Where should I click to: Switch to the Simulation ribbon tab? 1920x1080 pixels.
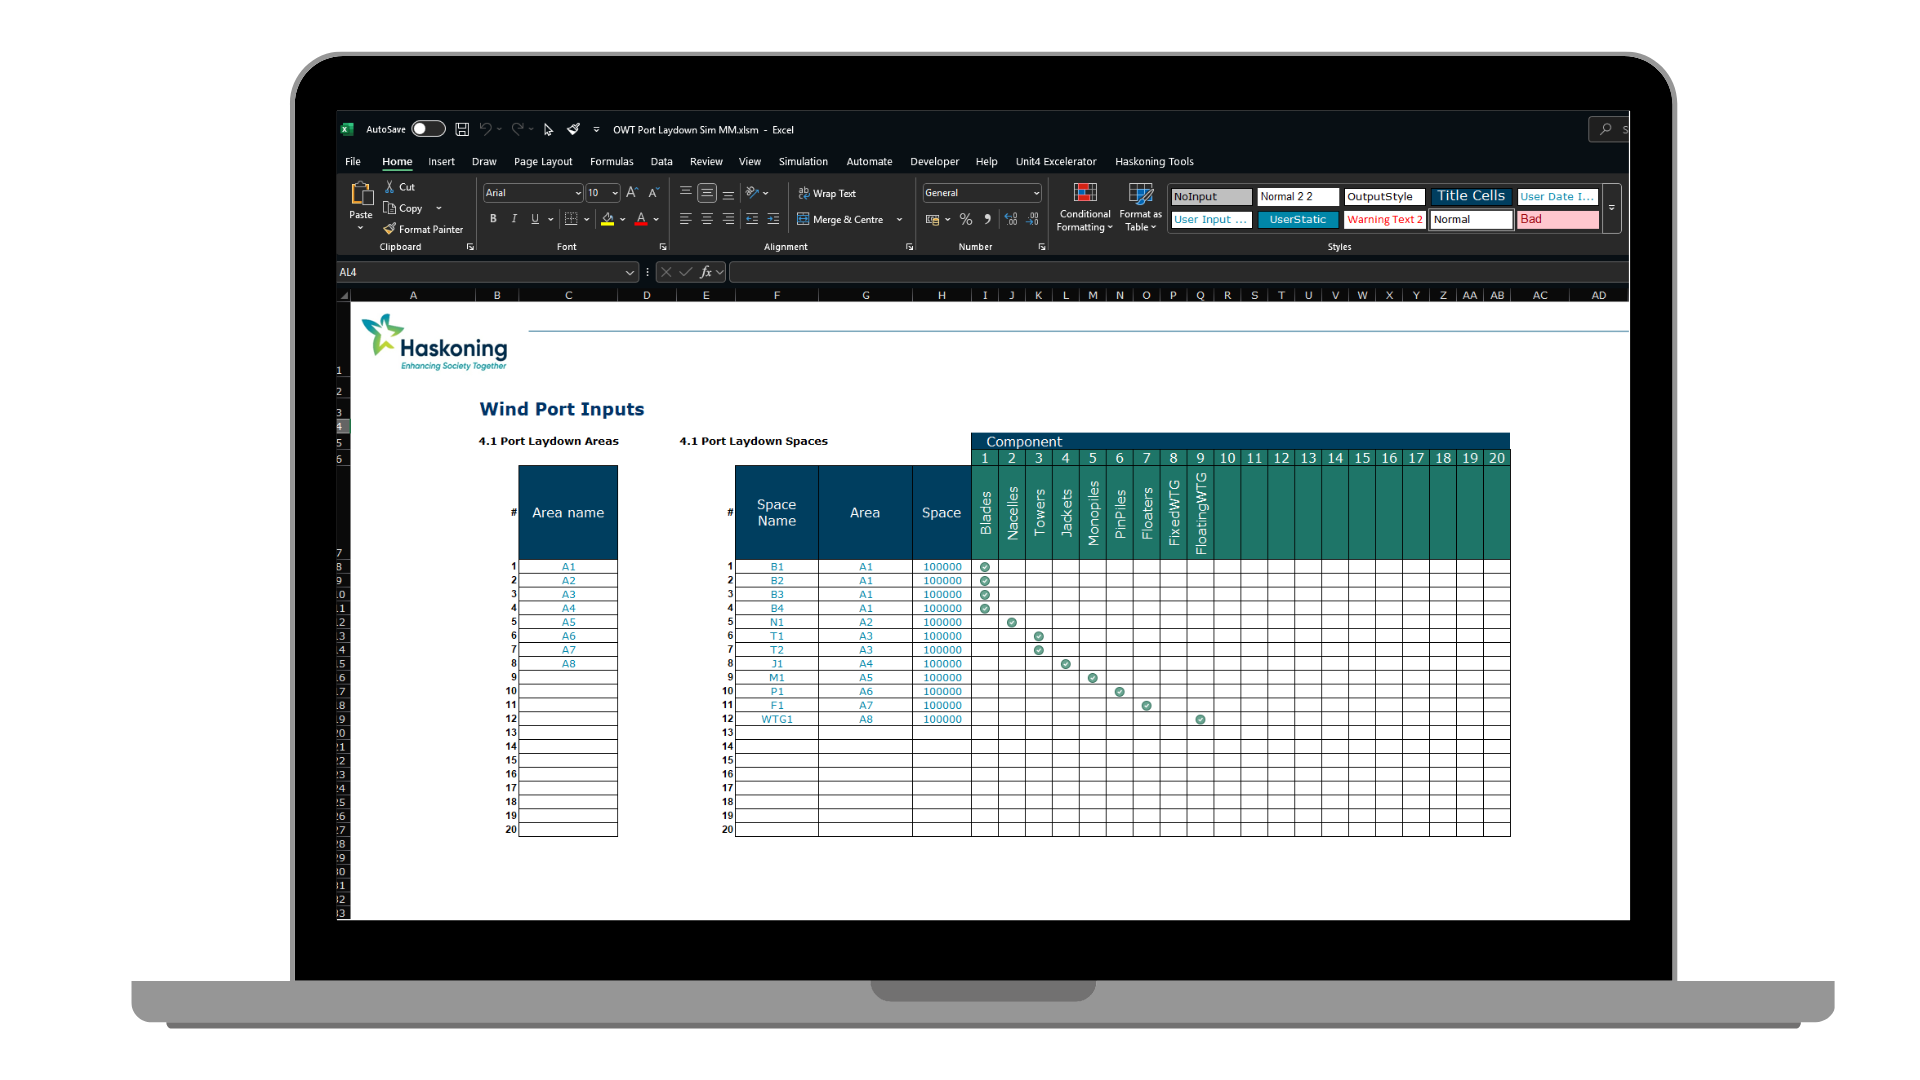click(803, 161)
